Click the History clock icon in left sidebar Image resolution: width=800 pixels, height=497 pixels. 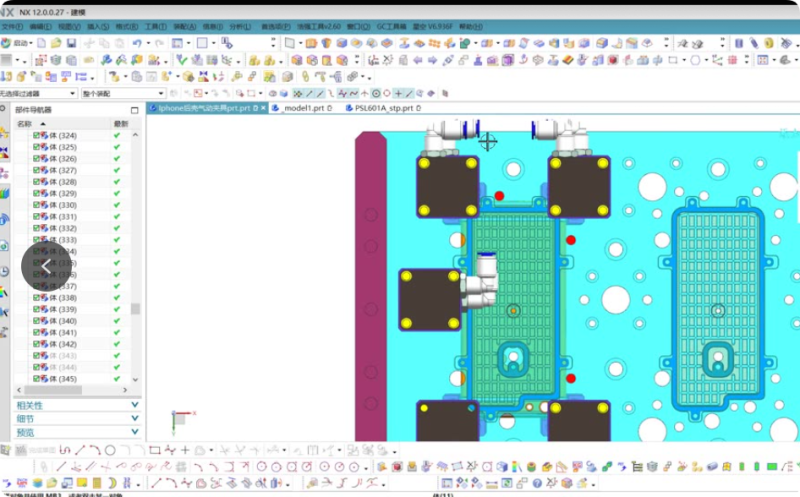(x=5, y=271)
